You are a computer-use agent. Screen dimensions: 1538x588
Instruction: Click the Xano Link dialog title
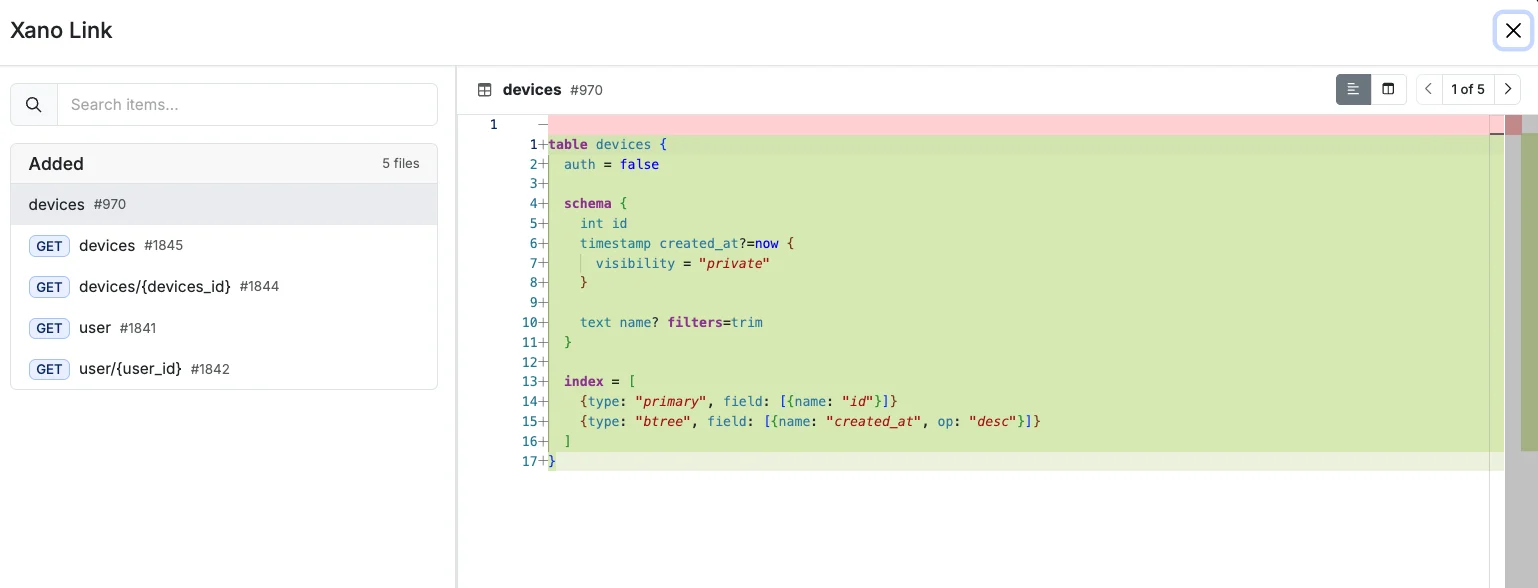pyautogui.click(x=61, y=30)
